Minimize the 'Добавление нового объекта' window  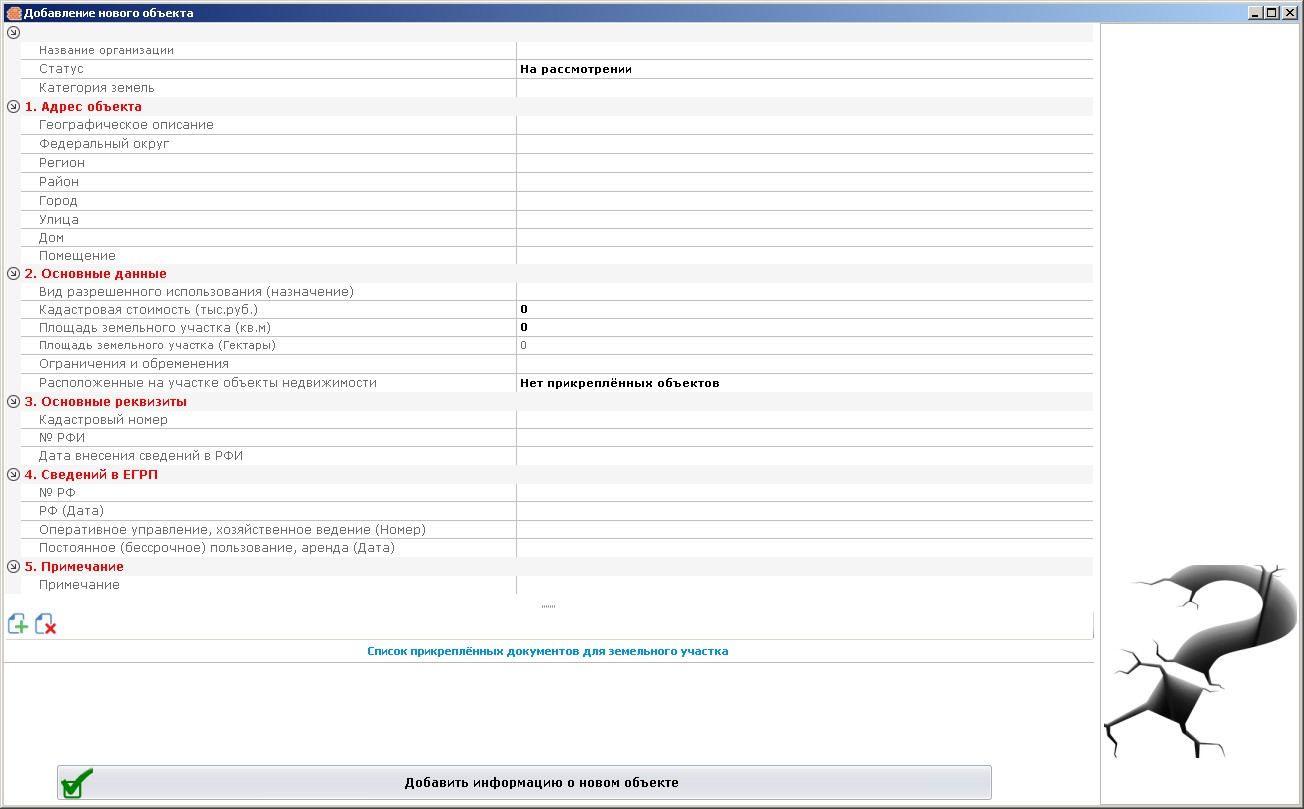[x=1255, y=13]
